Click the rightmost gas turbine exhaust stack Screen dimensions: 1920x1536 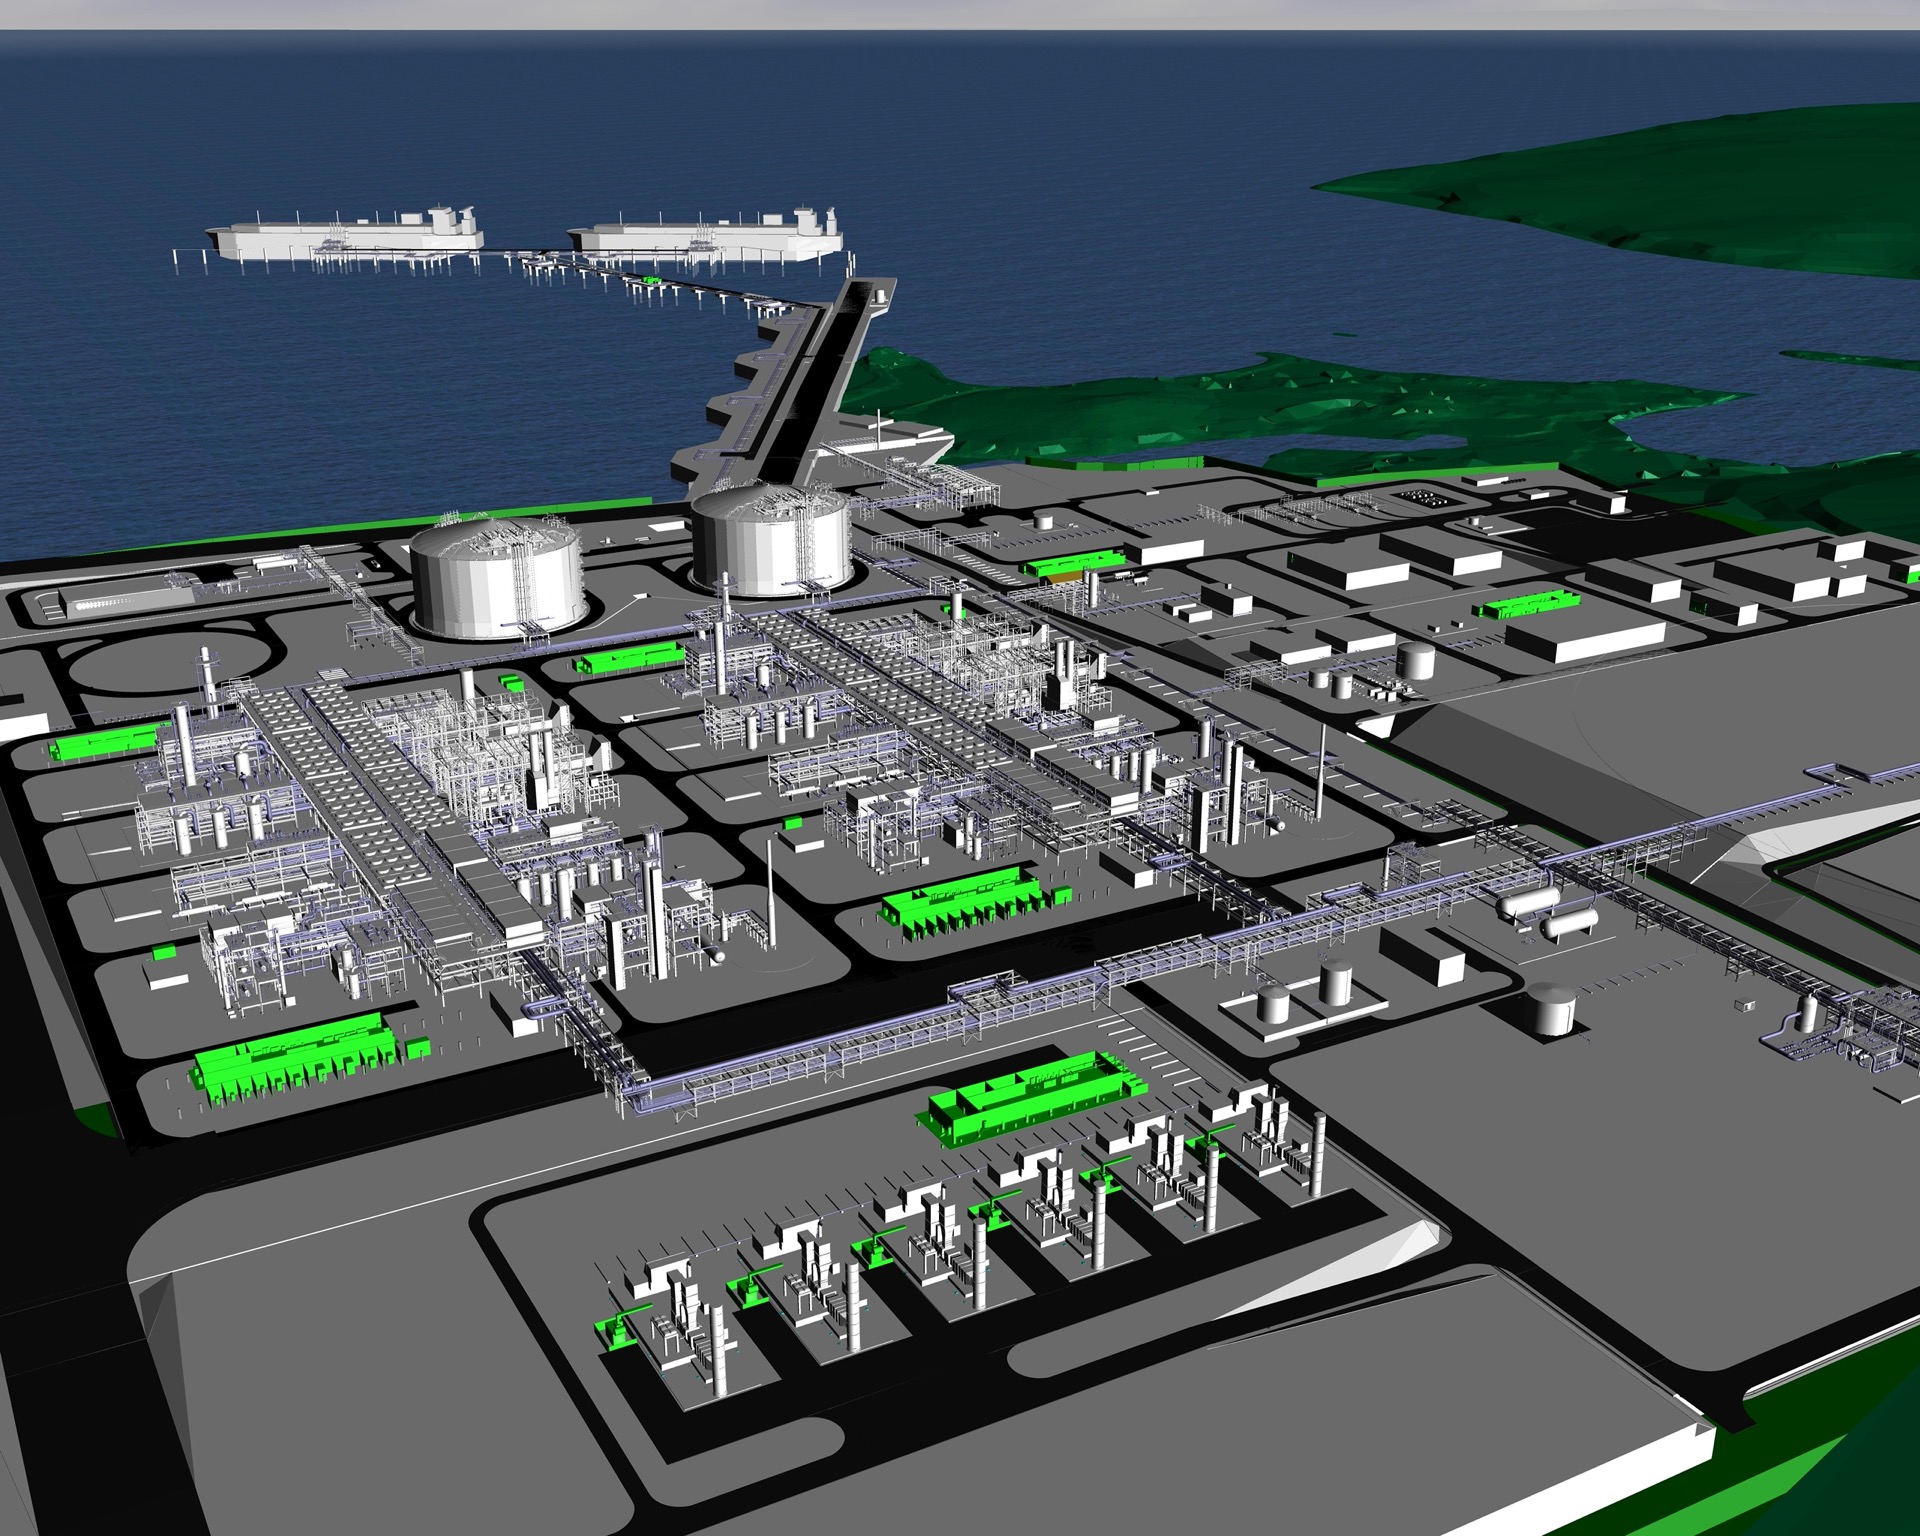[x=1316, y=1155]
